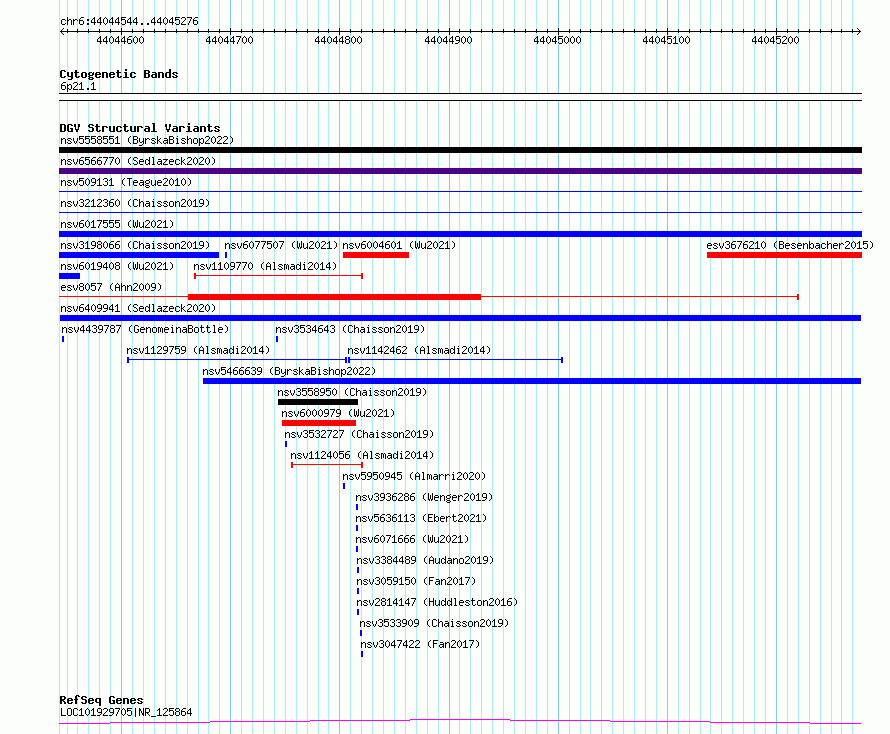Select the nsv6019408 (Wu2021) label
This screenshot has width=890, height=734.
pos(117,266)
